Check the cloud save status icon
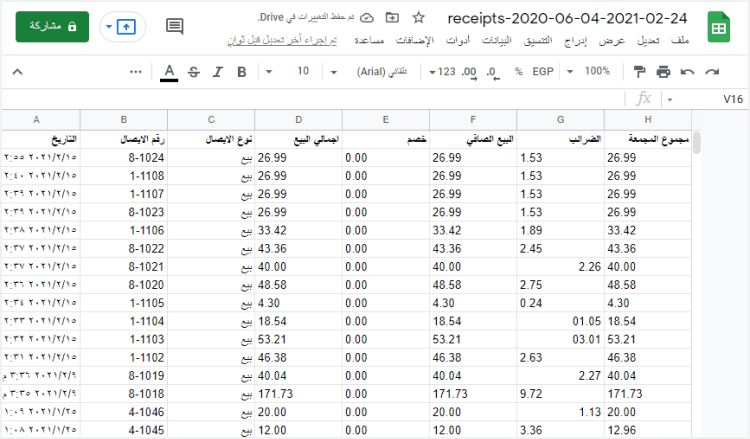Viewport: 750px width, 439px height. click(366, 18)
